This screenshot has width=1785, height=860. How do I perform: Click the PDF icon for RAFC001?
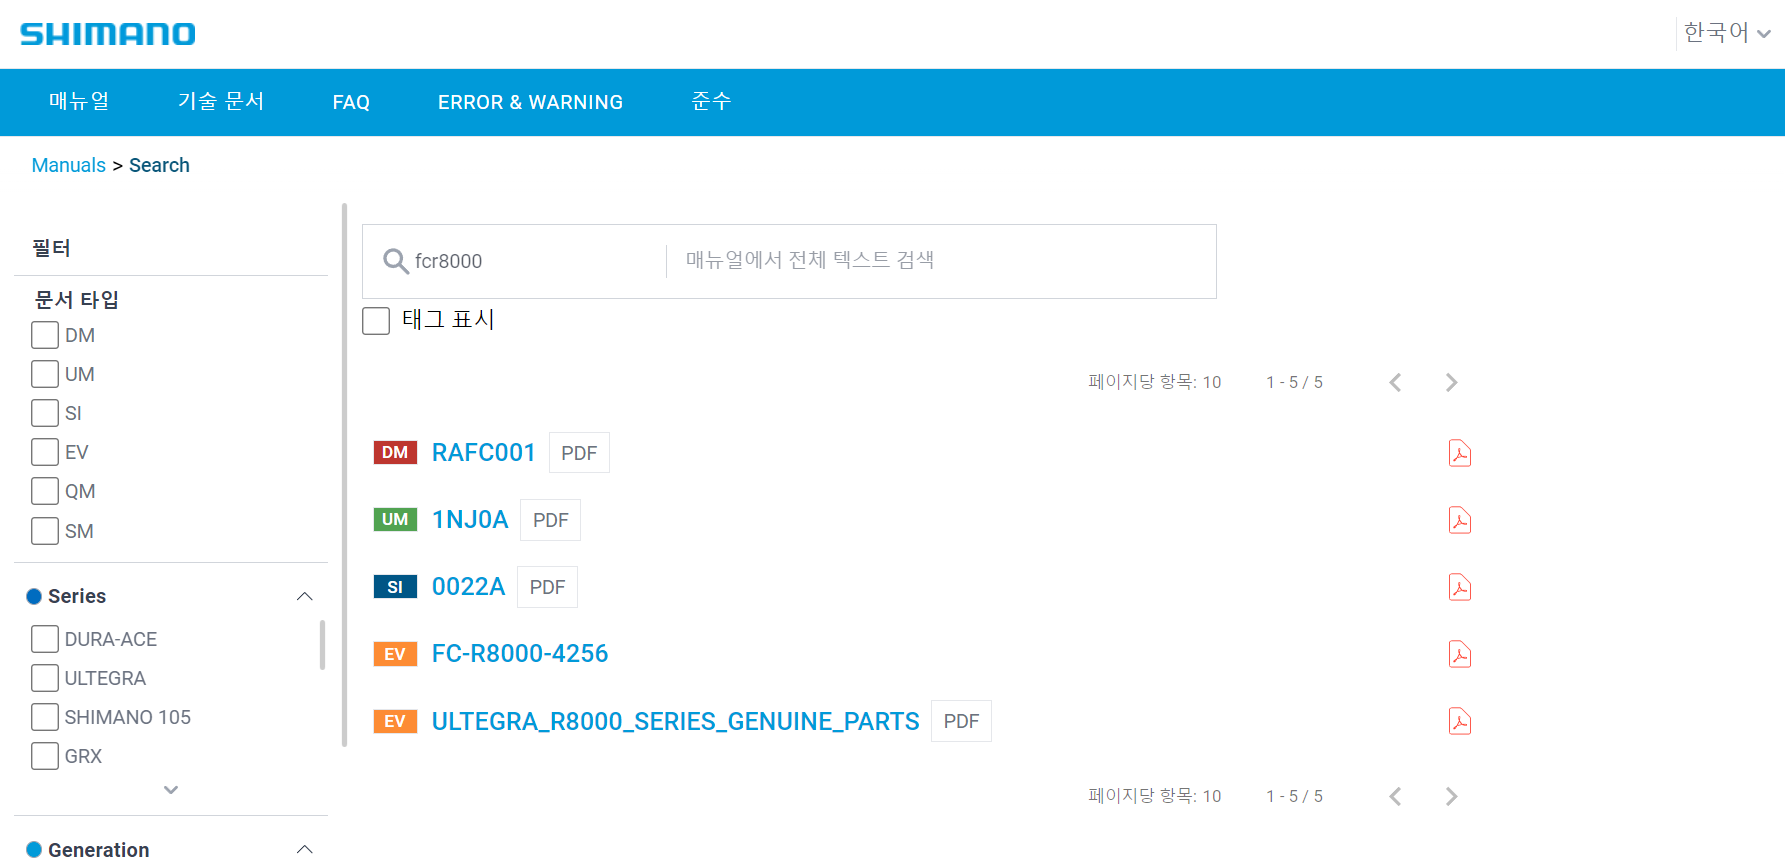coord(1459,453)
